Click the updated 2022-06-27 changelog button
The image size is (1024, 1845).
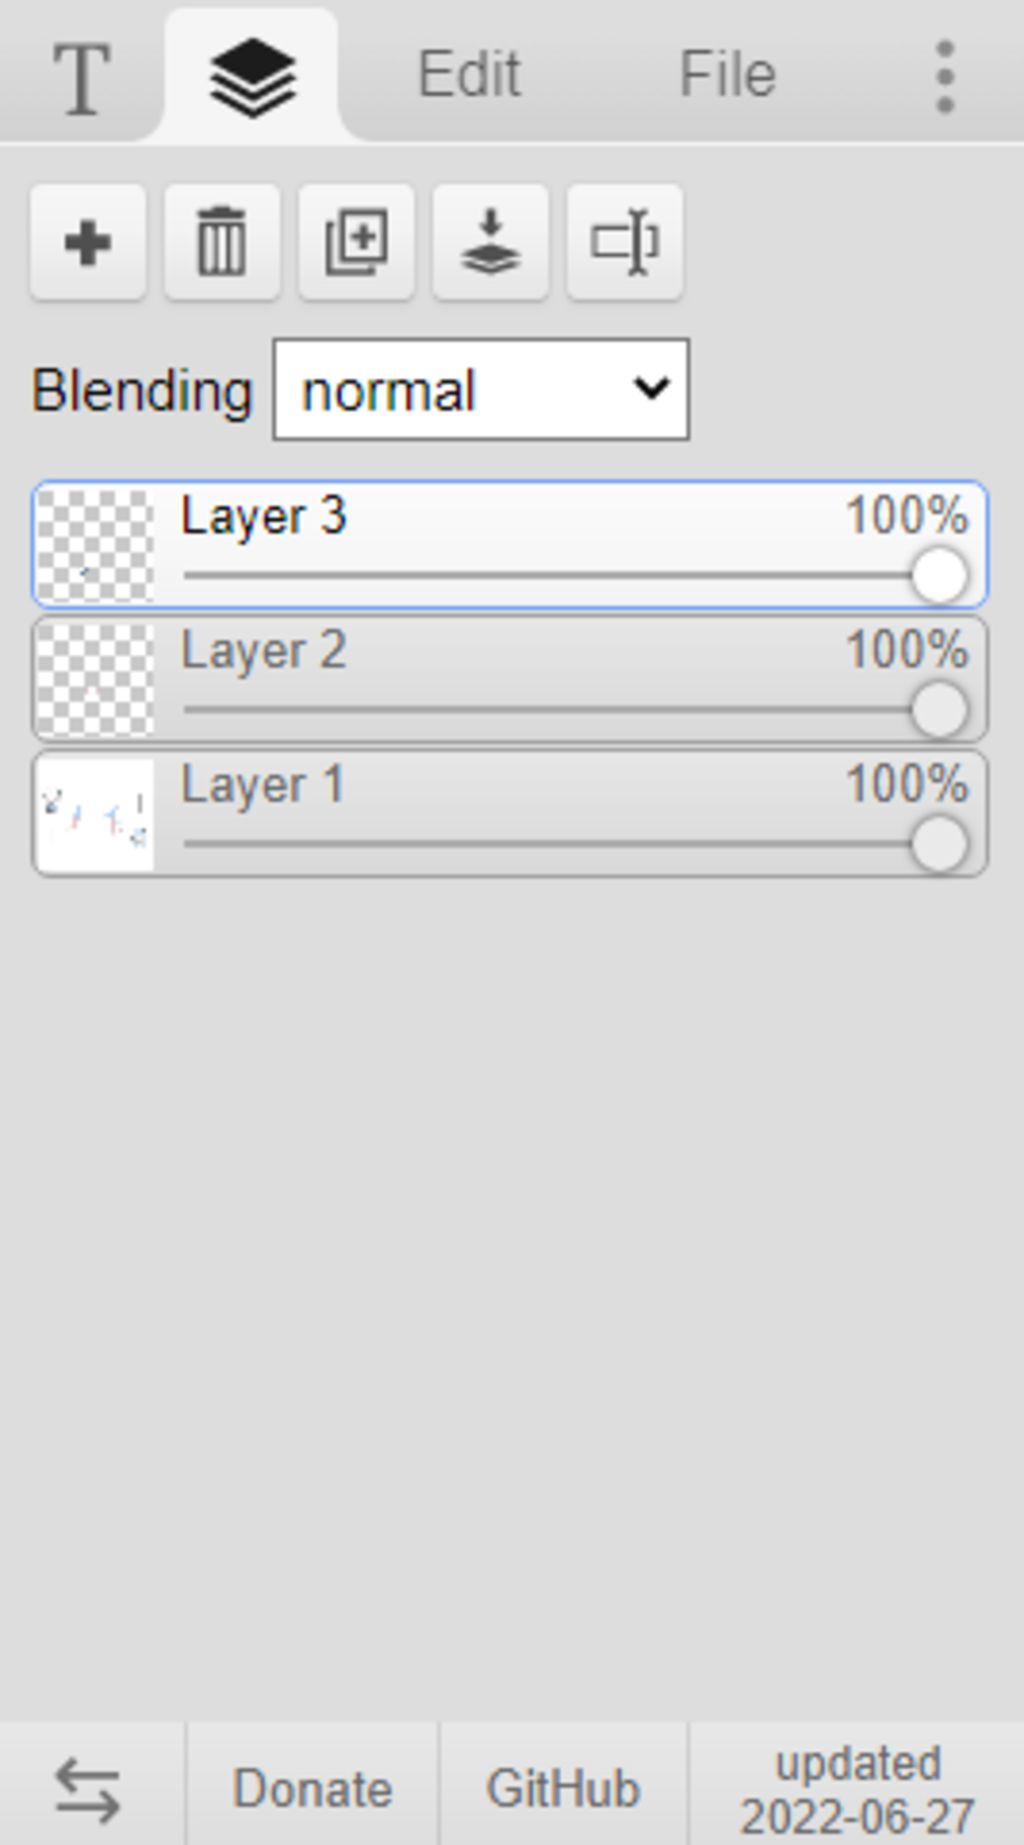point(858,1788)
